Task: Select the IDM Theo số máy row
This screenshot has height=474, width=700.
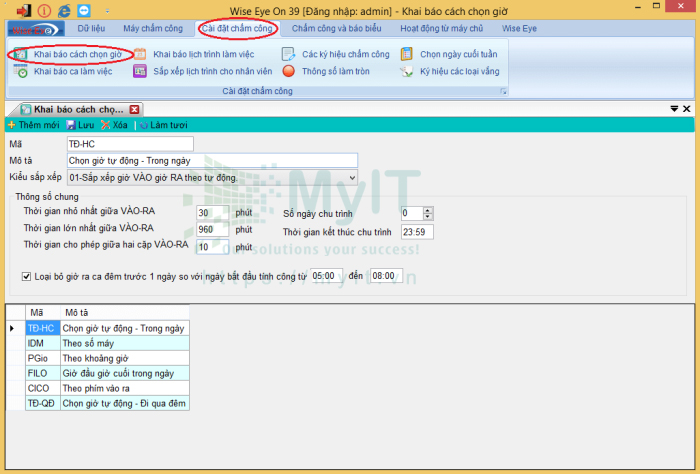Action: click(107, 343)
